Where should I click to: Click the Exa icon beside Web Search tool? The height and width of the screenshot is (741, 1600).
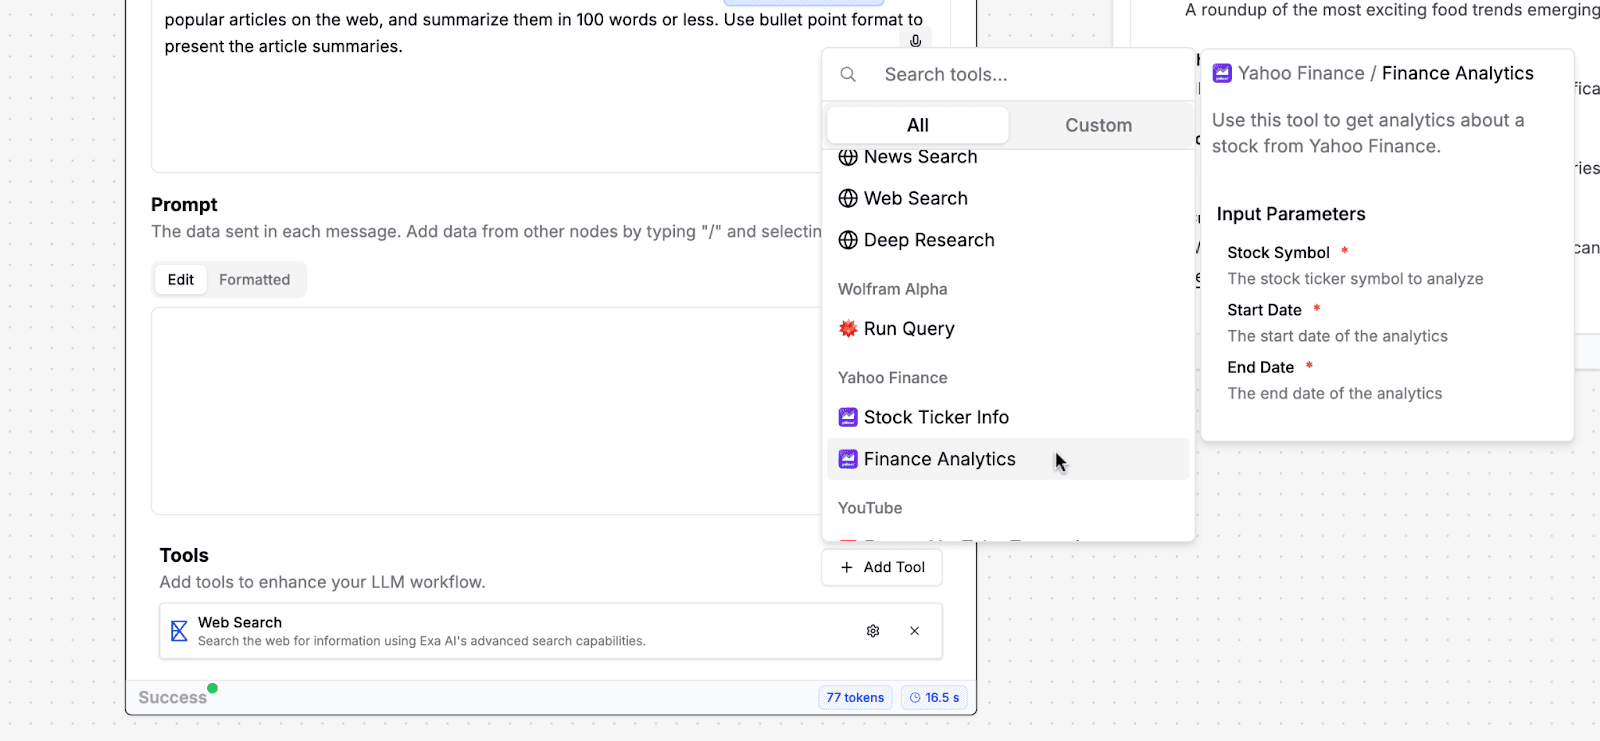pos(179,631)
